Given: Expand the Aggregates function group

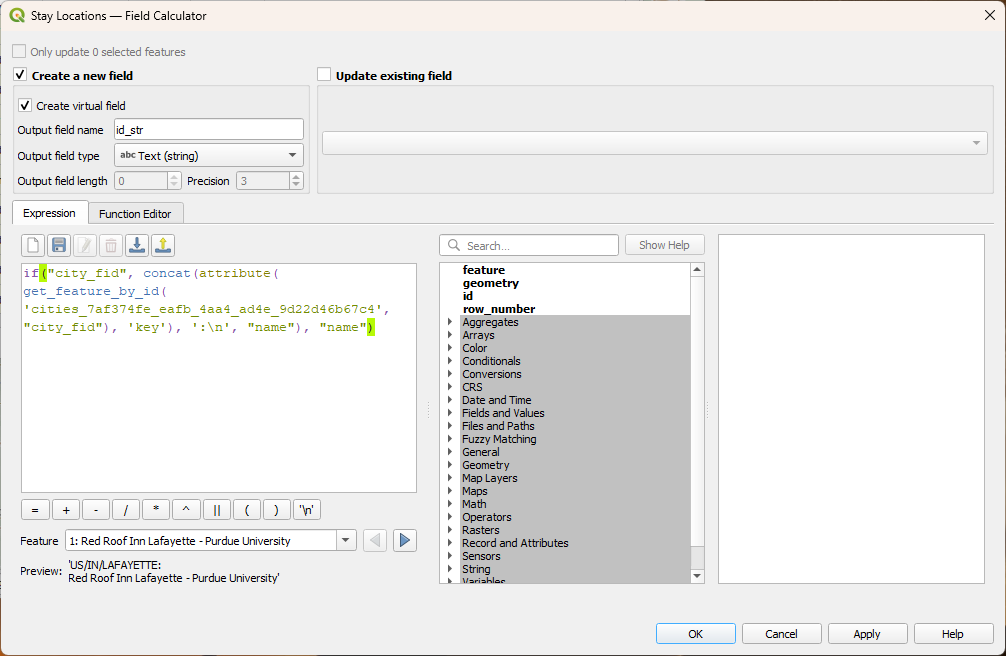Looking at the screenshot, I should [x=450, y=323].
